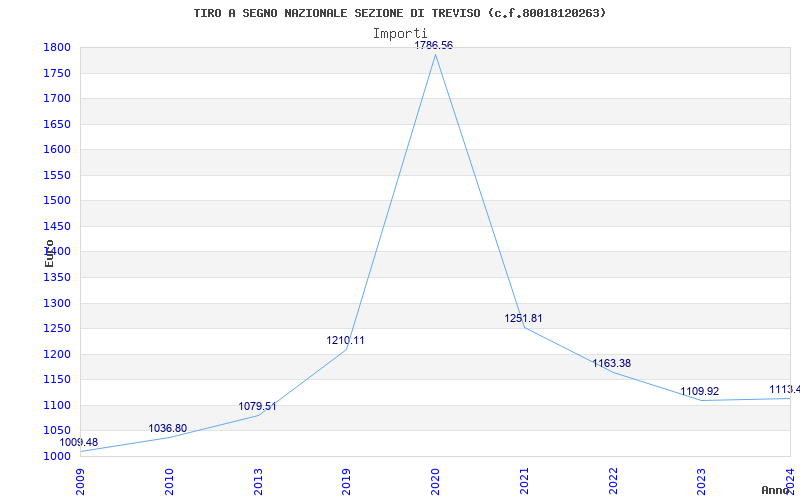Click the x-axis year 2021
The width and height of the screenshot is (800, 500).
tap(524, 481)
